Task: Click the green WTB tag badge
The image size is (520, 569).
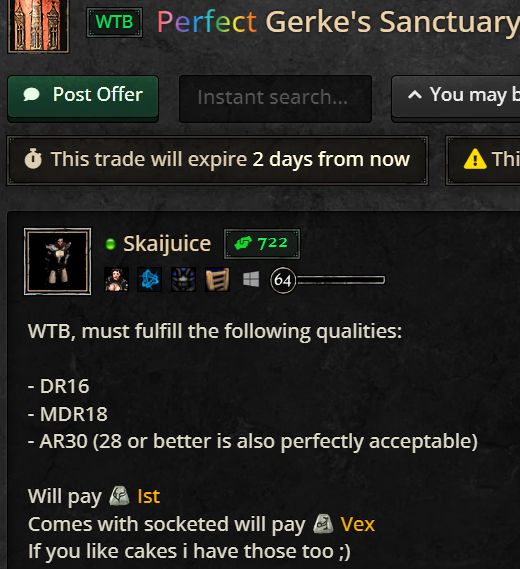Action: (x=114, y=22)
